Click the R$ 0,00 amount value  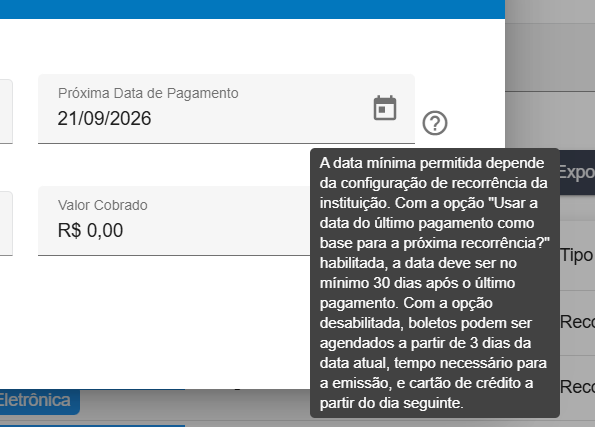point(90,230)
